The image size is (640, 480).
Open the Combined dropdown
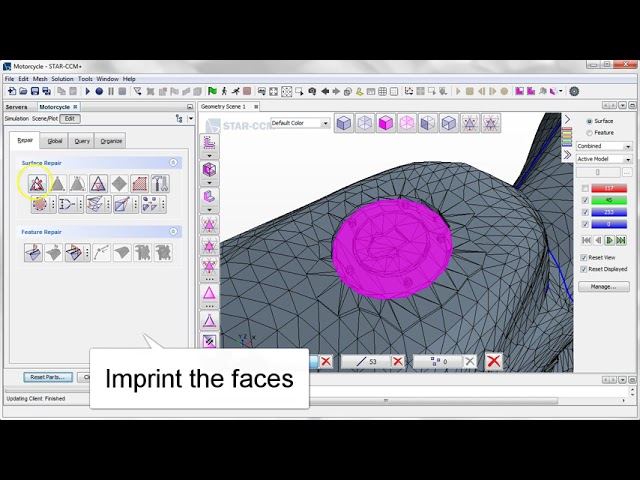[604, 146]
